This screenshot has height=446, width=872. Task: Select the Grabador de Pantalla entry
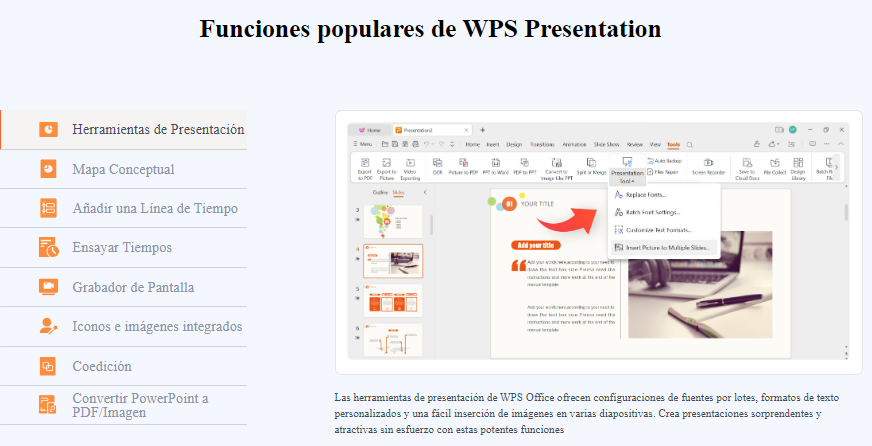tap(123, 287)
